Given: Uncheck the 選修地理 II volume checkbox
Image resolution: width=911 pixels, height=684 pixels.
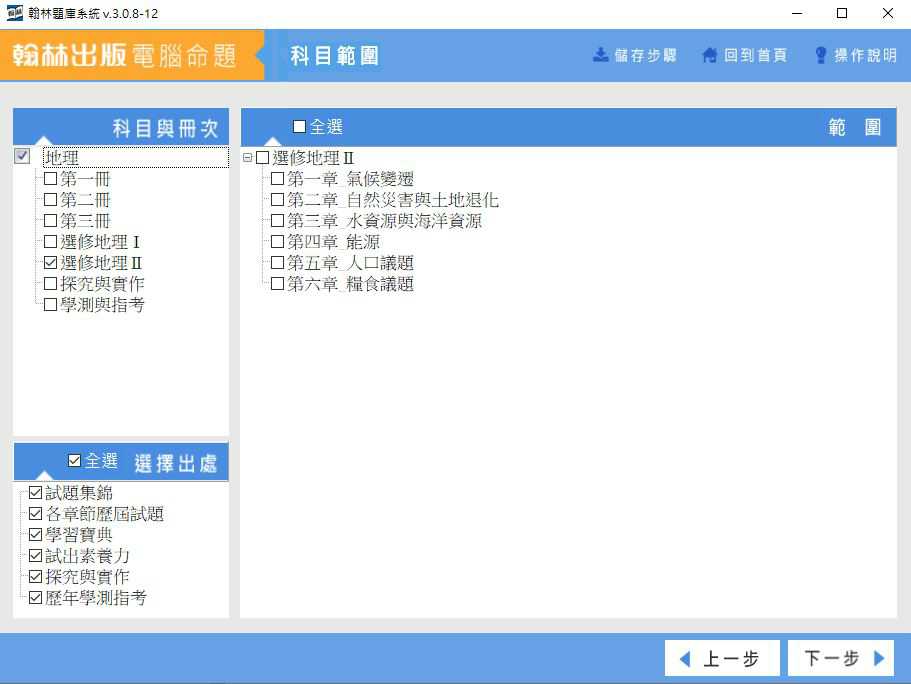Looking at the screenshot, I should point(51,262).
